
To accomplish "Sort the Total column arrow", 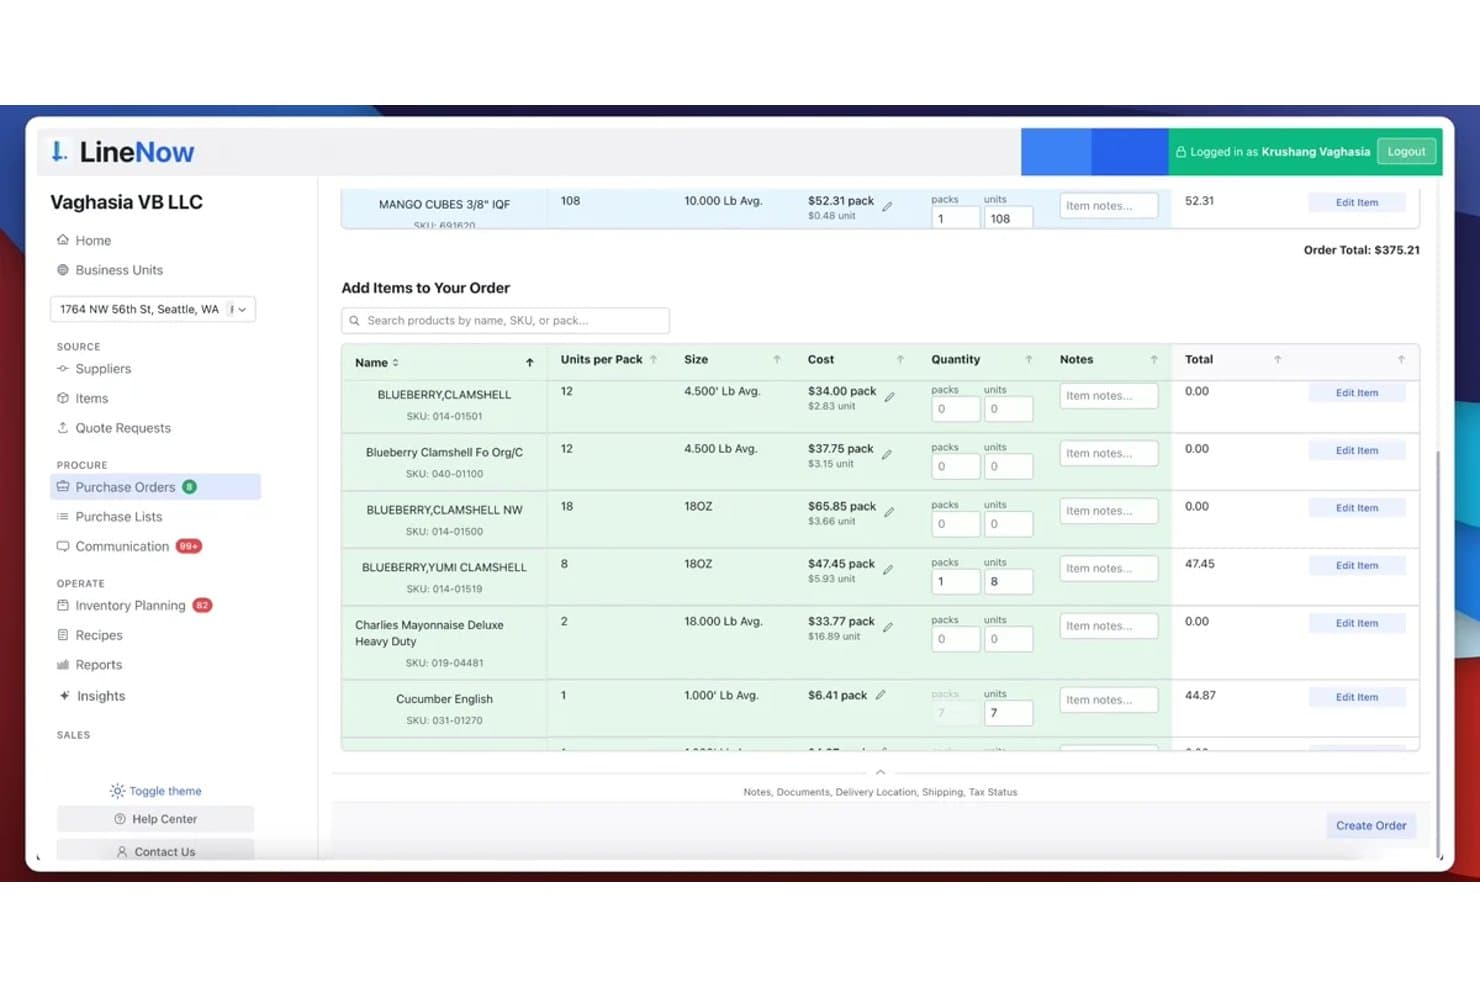I will point(1277,360).
